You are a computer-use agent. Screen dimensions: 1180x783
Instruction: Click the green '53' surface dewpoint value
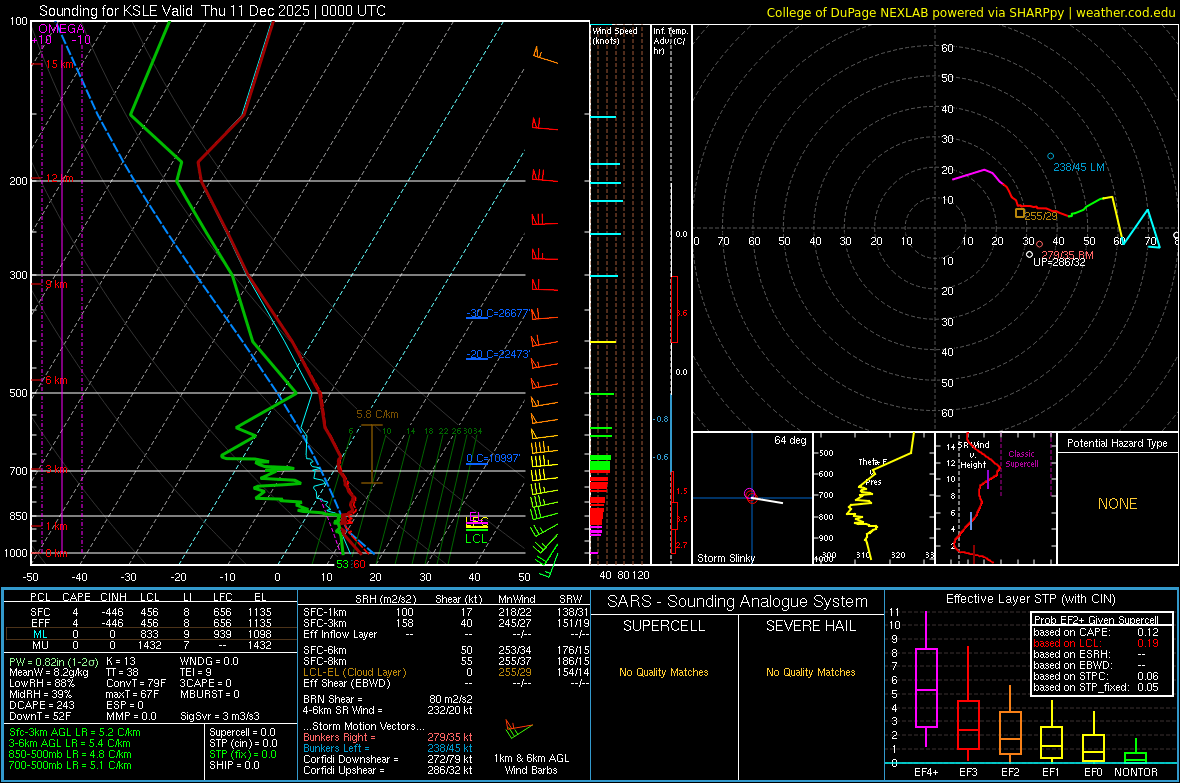pos(342,564)
